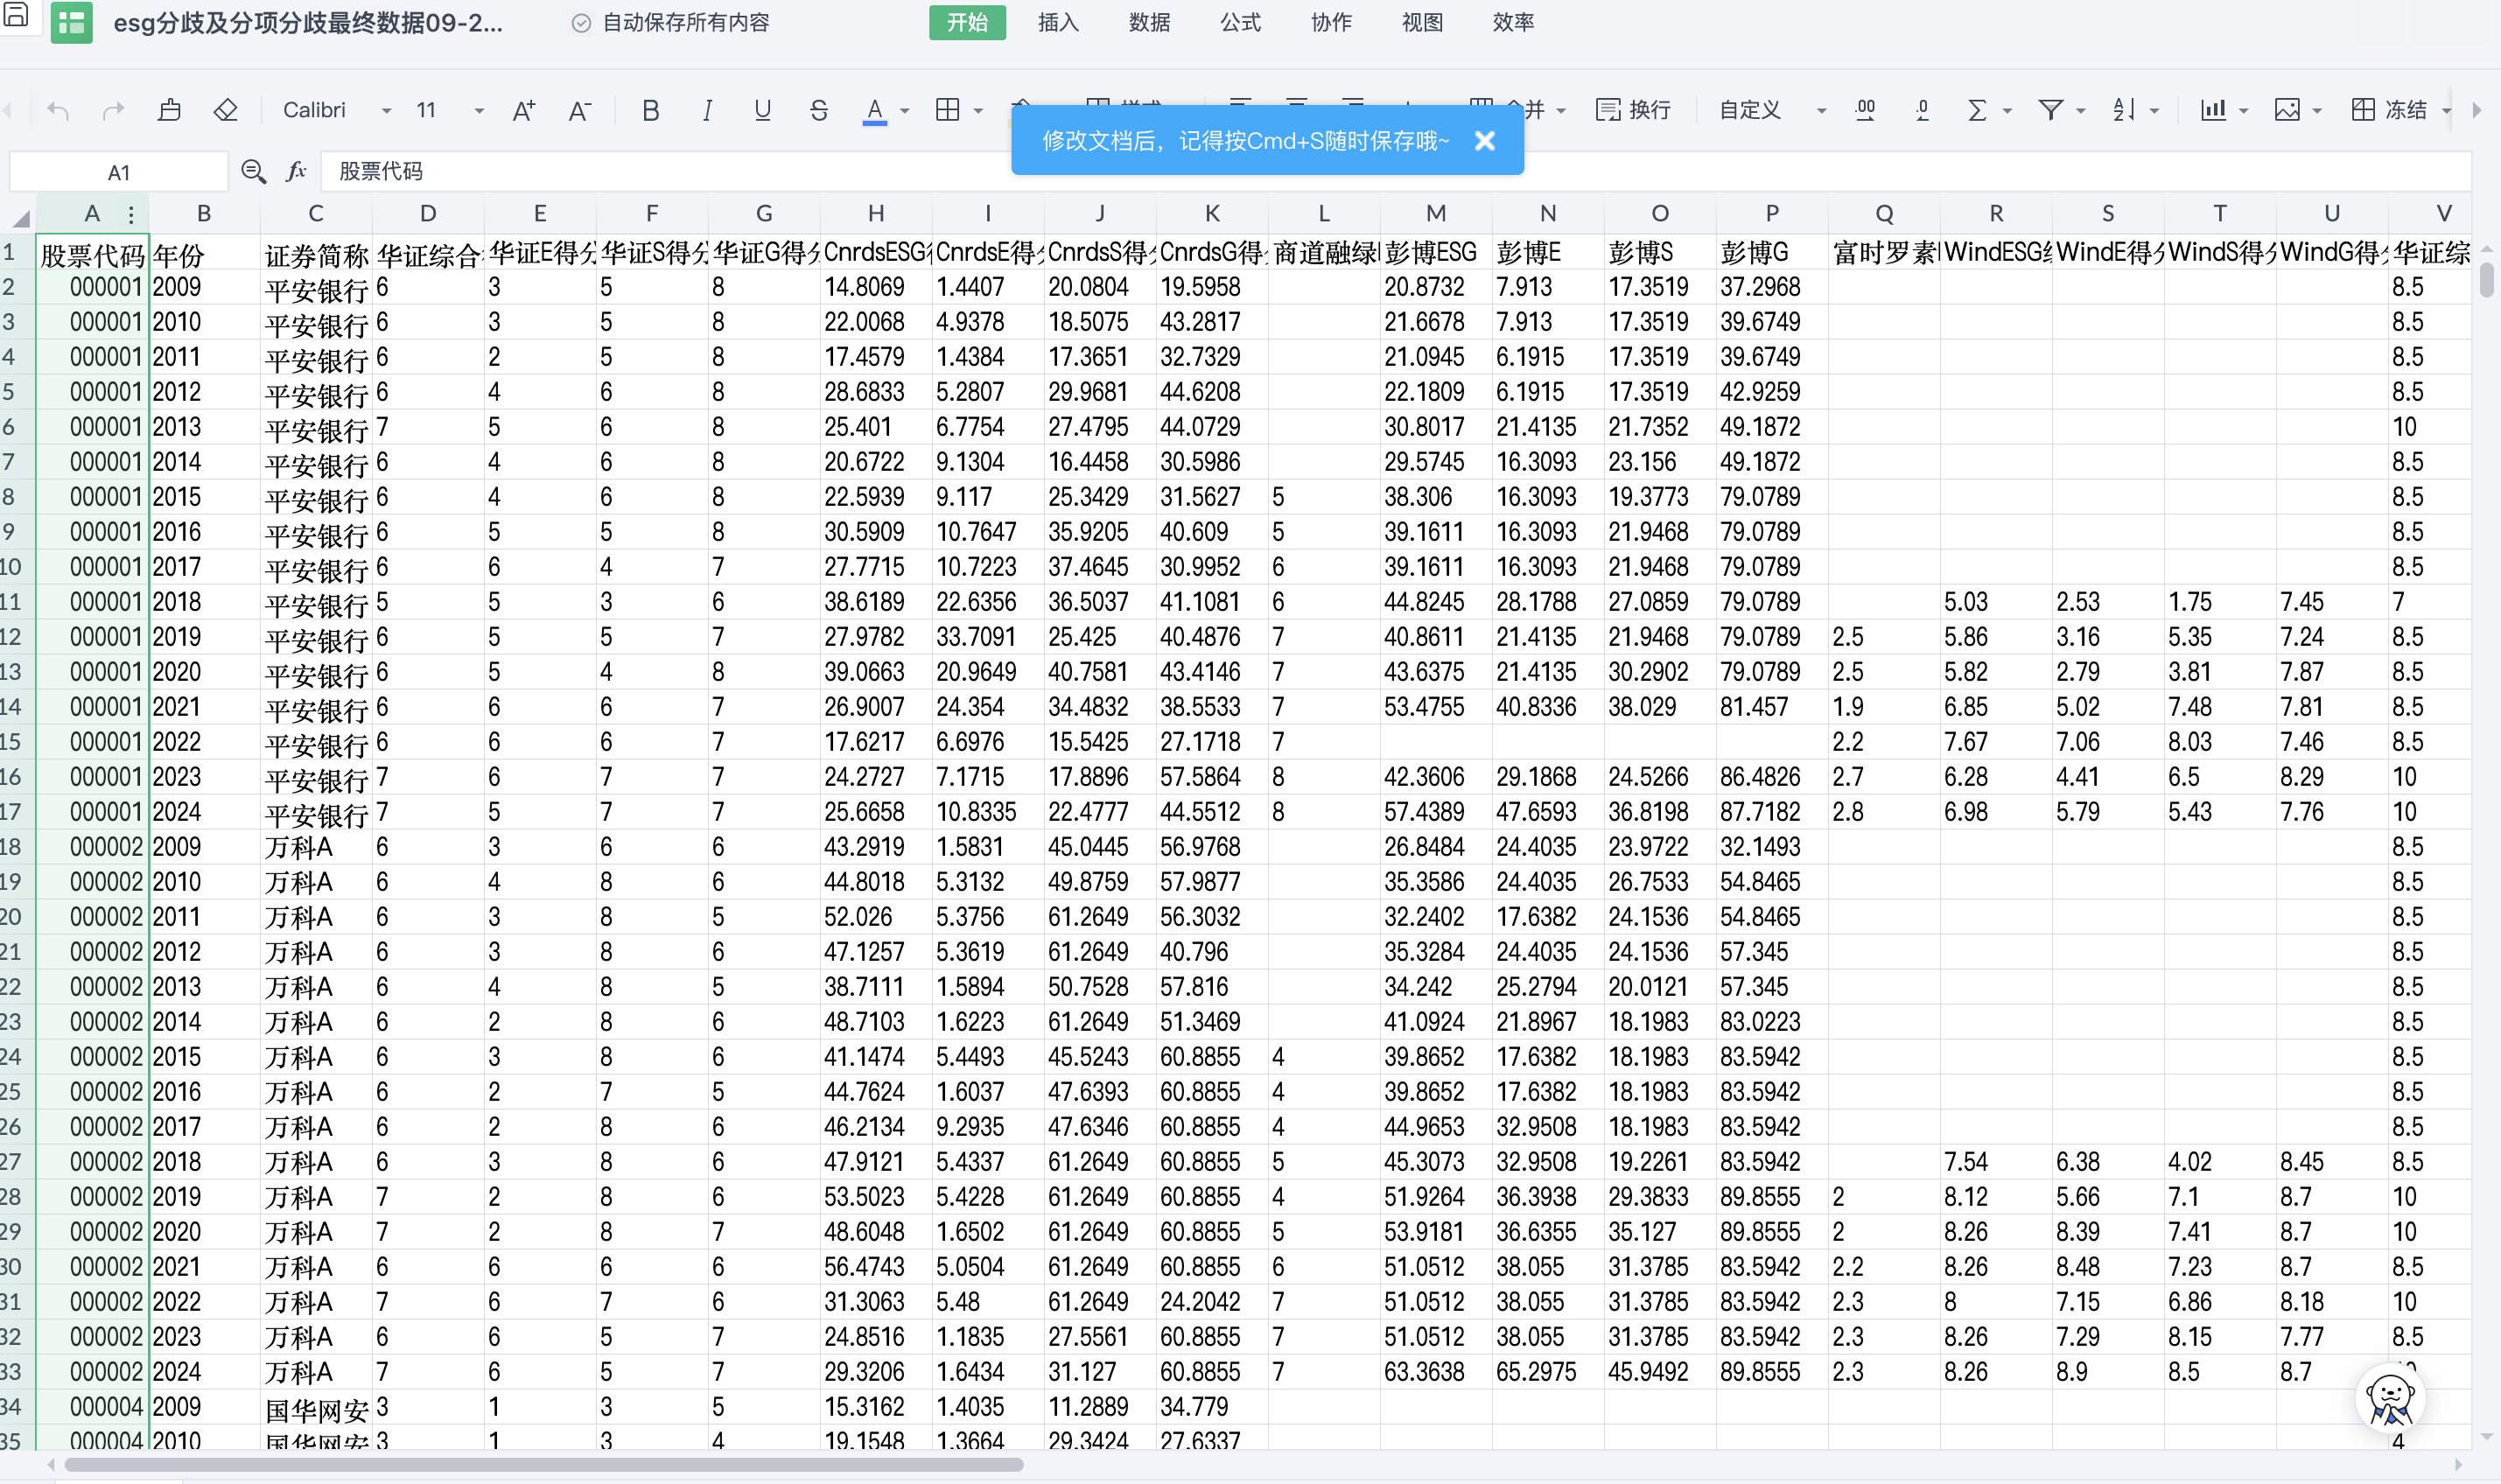Toggle bold formatting
Viewport: 2501px width, 1484px height.
pos(651,110)
